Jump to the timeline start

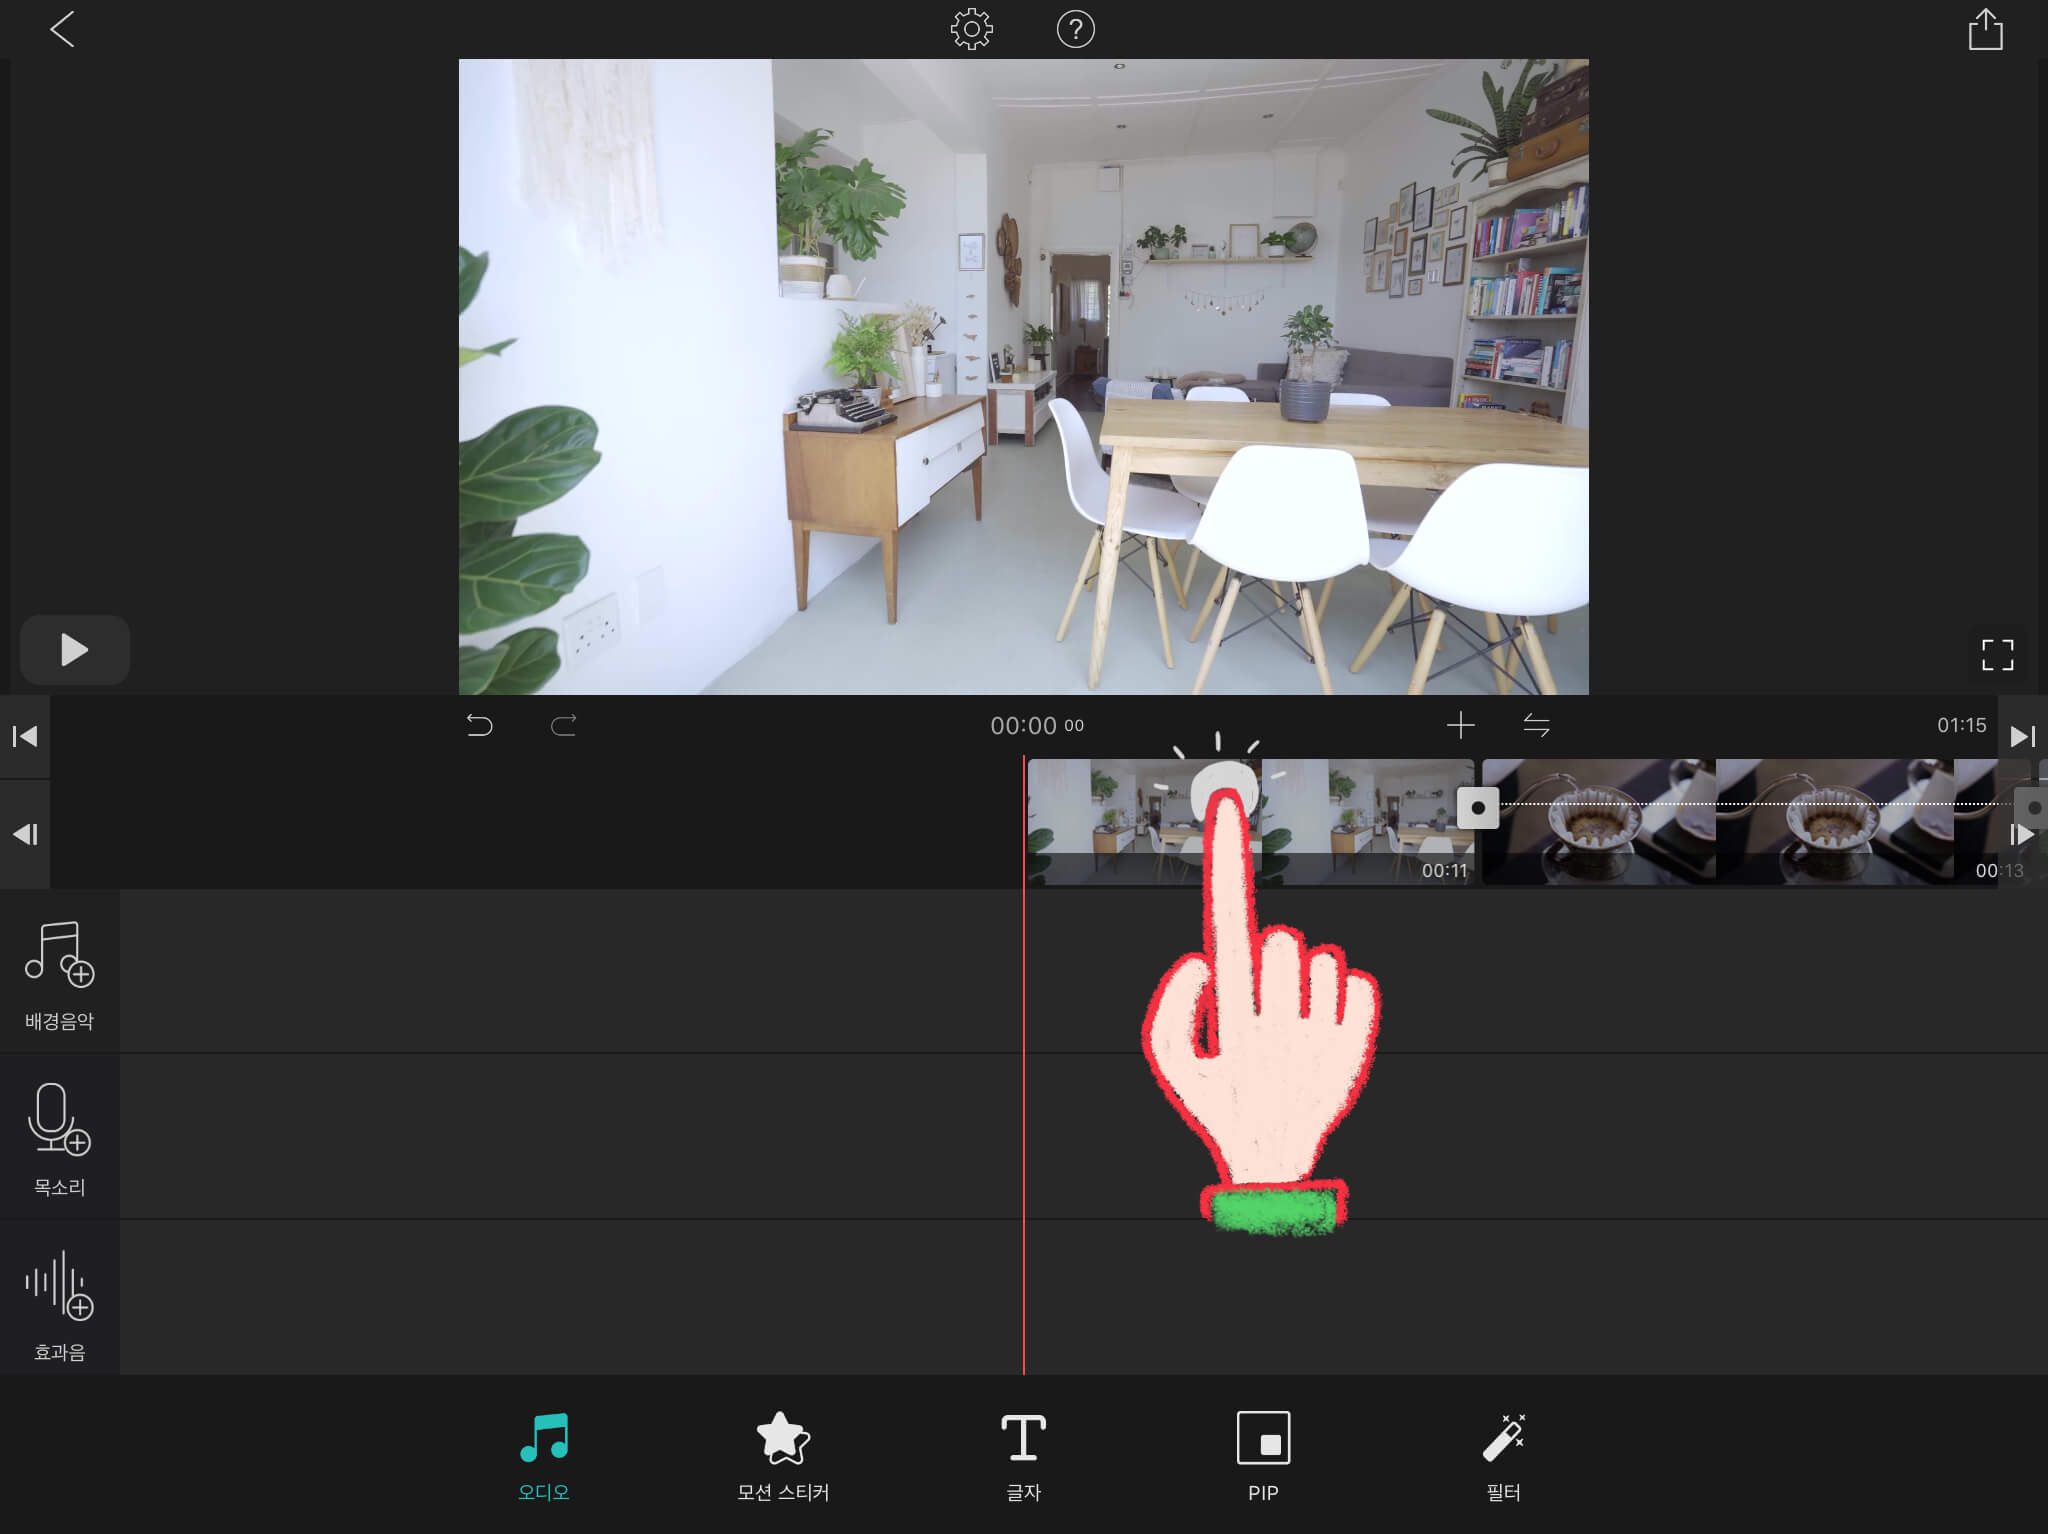click(25, 737)
